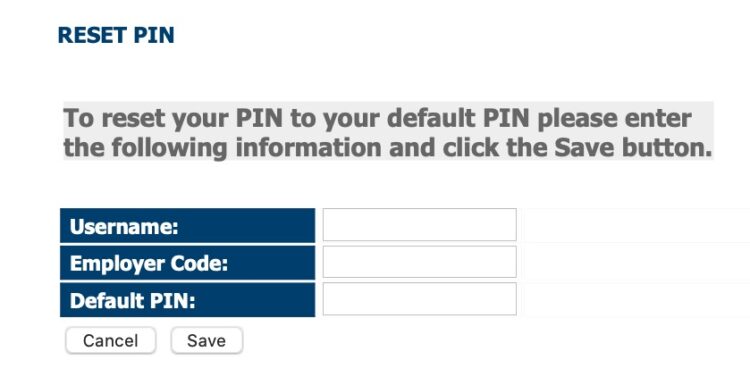Viewport: 750px width, 377px height.
Task: Click the RESET PIN page heading
Action: click(x=116, y=35)
